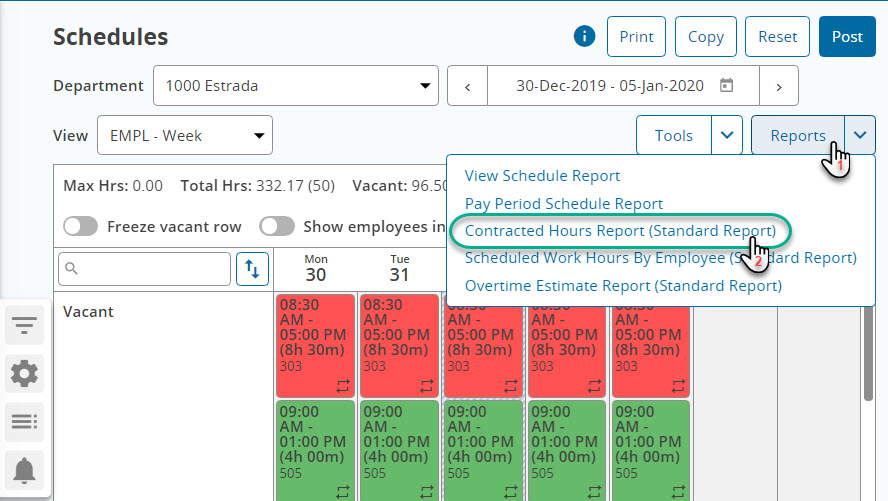Click the blue info icon beside Print

(x=584, y=36)
